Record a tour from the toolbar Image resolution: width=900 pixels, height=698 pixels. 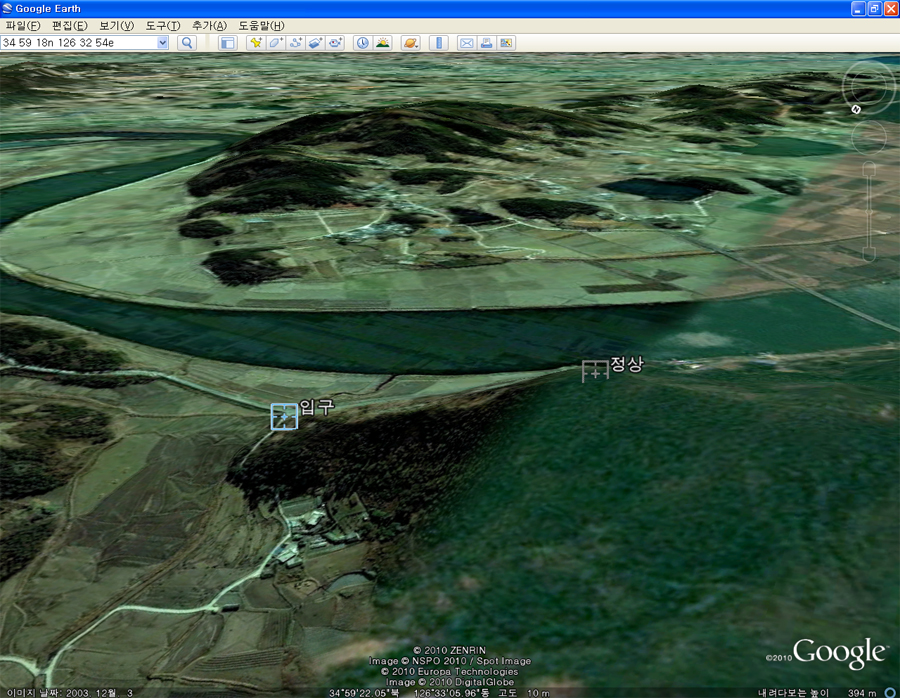[x=336, y=43]
